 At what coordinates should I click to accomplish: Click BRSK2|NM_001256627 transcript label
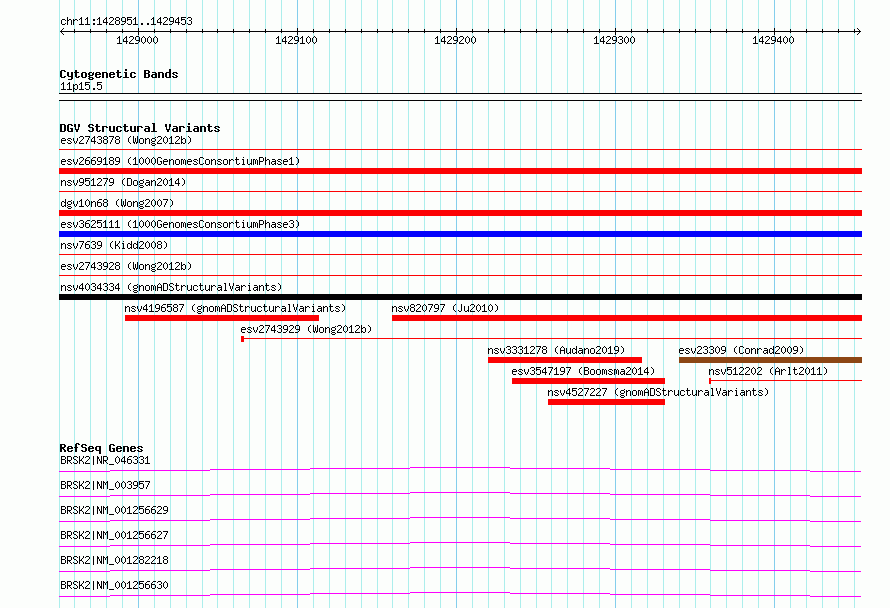tap(114, 535)
